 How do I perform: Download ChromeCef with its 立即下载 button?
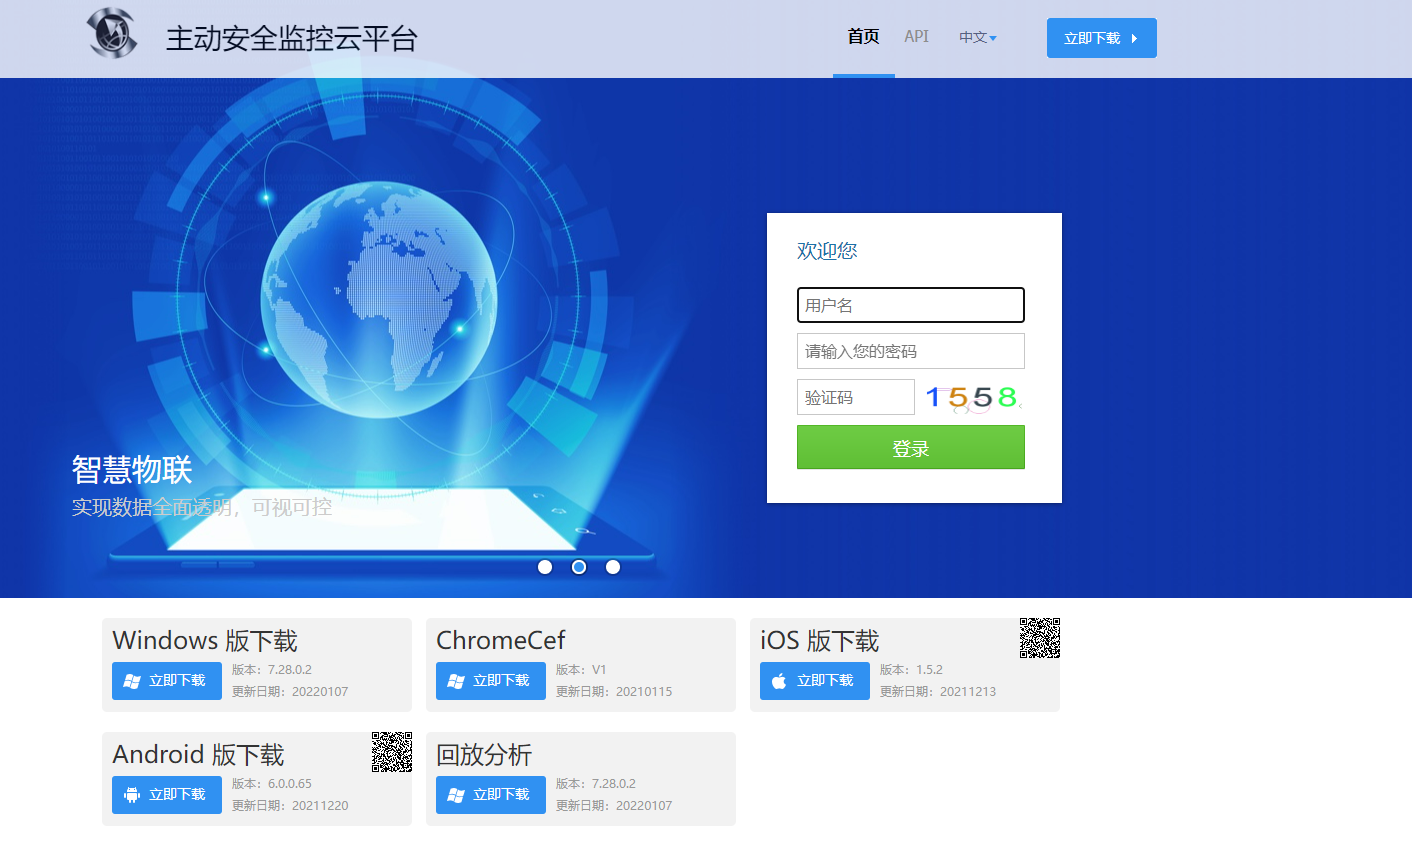coord(491,681)
